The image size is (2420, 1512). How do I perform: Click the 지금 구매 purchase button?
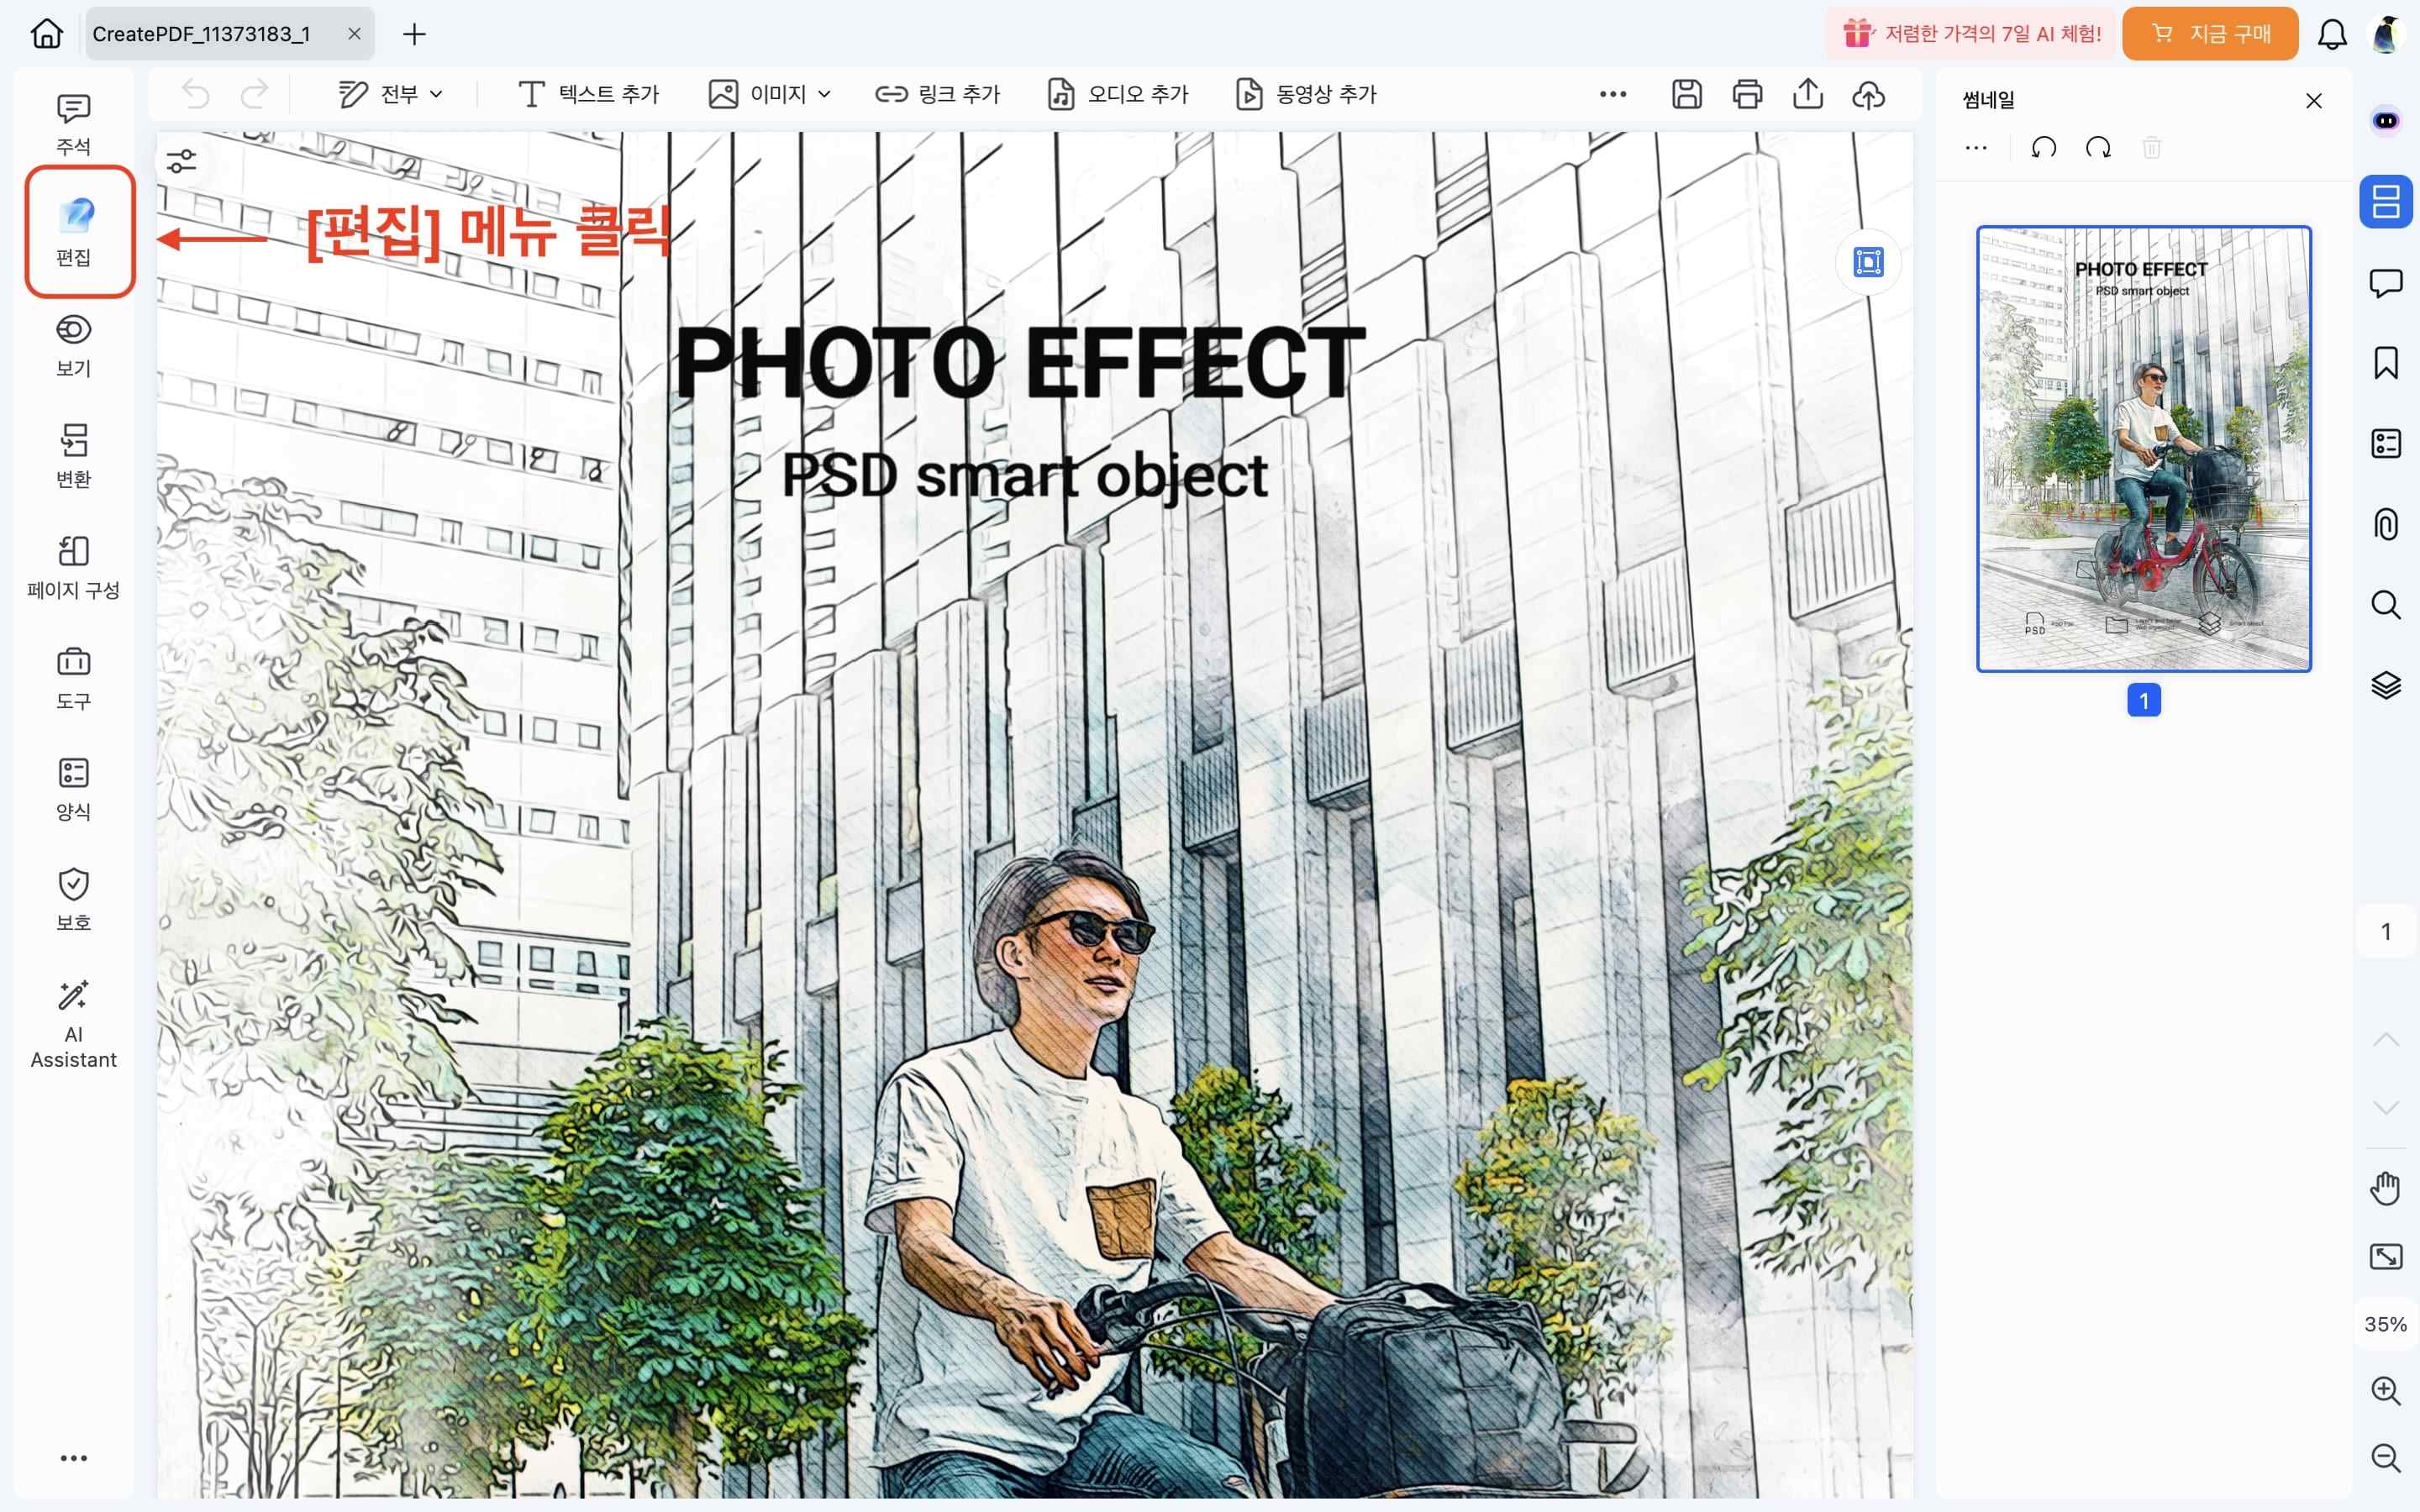[2210, 33]
